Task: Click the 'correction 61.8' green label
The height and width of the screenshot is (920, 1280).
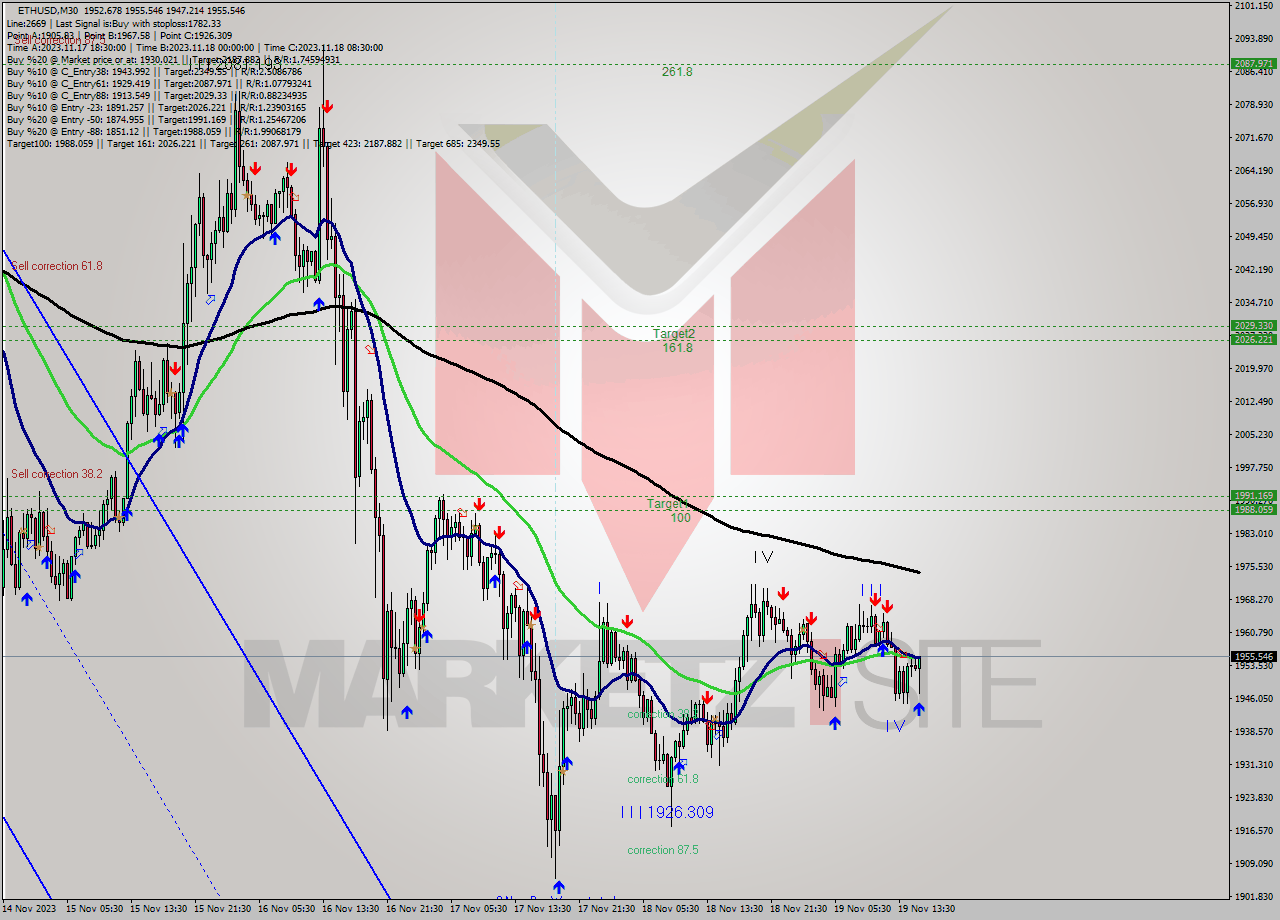Action: pyautogui.click(x=663, y=779)
